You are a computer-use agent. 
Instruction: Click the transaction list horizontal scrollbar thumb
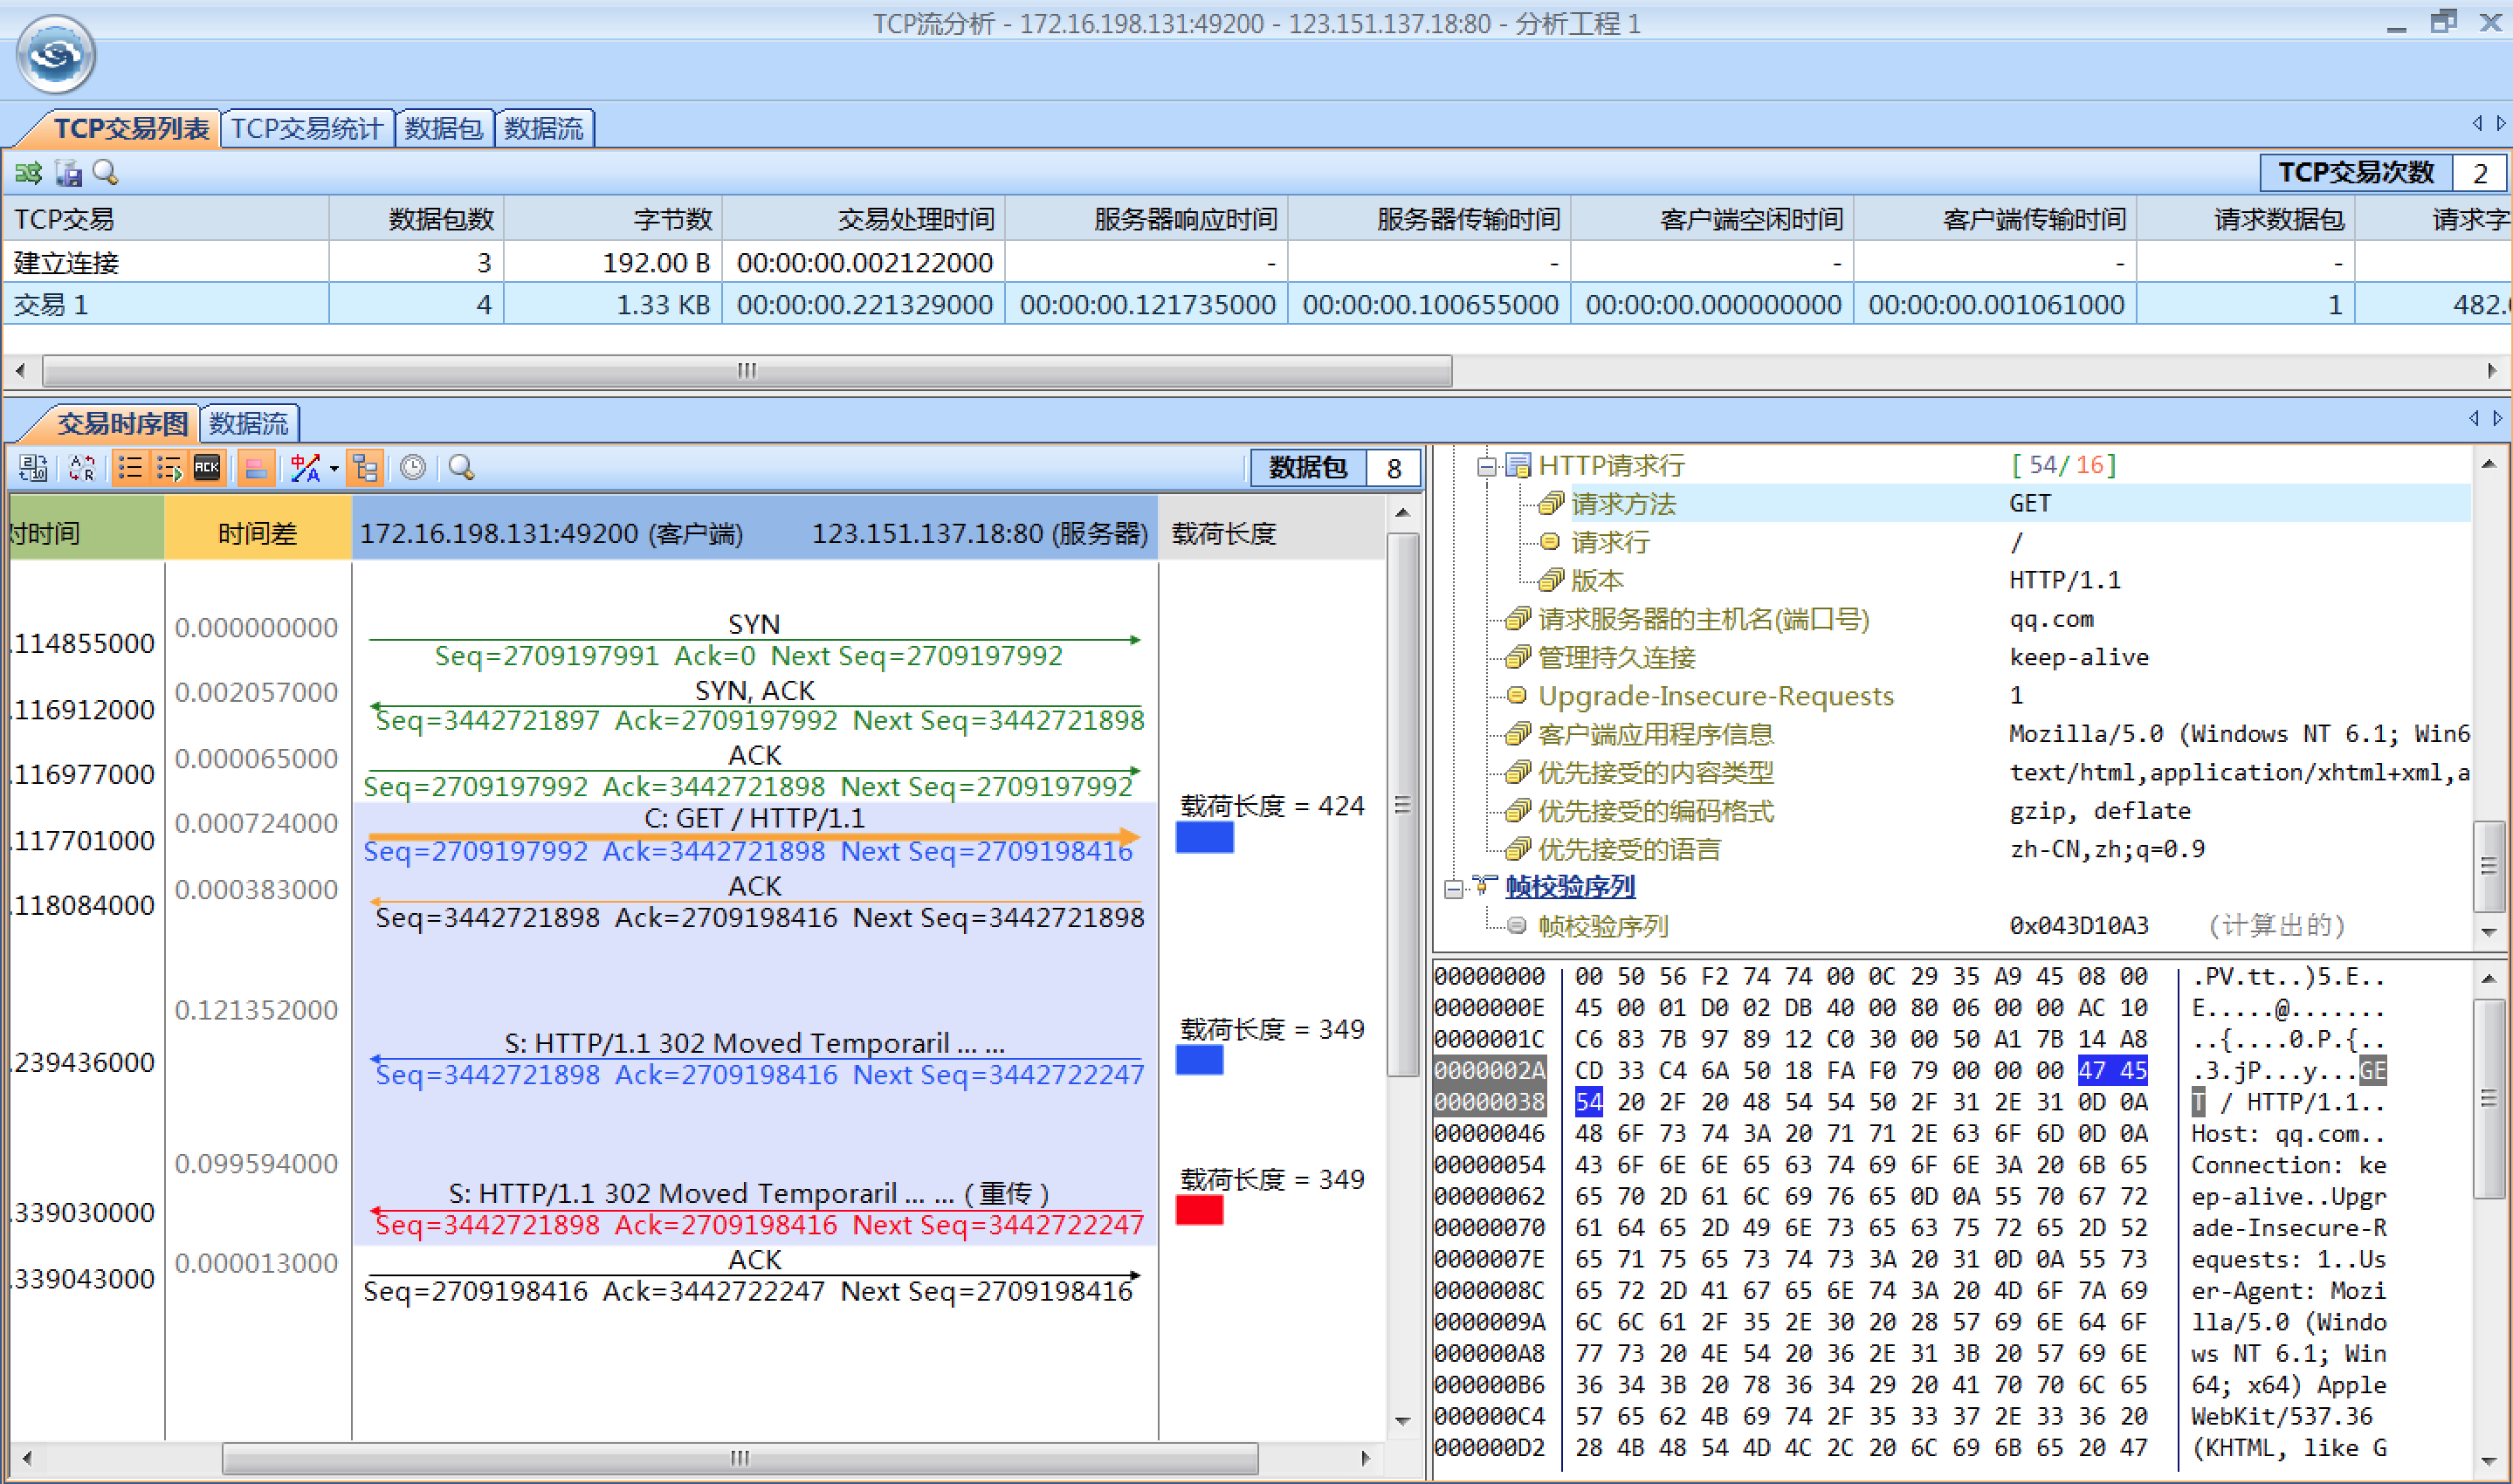point(746,371)
